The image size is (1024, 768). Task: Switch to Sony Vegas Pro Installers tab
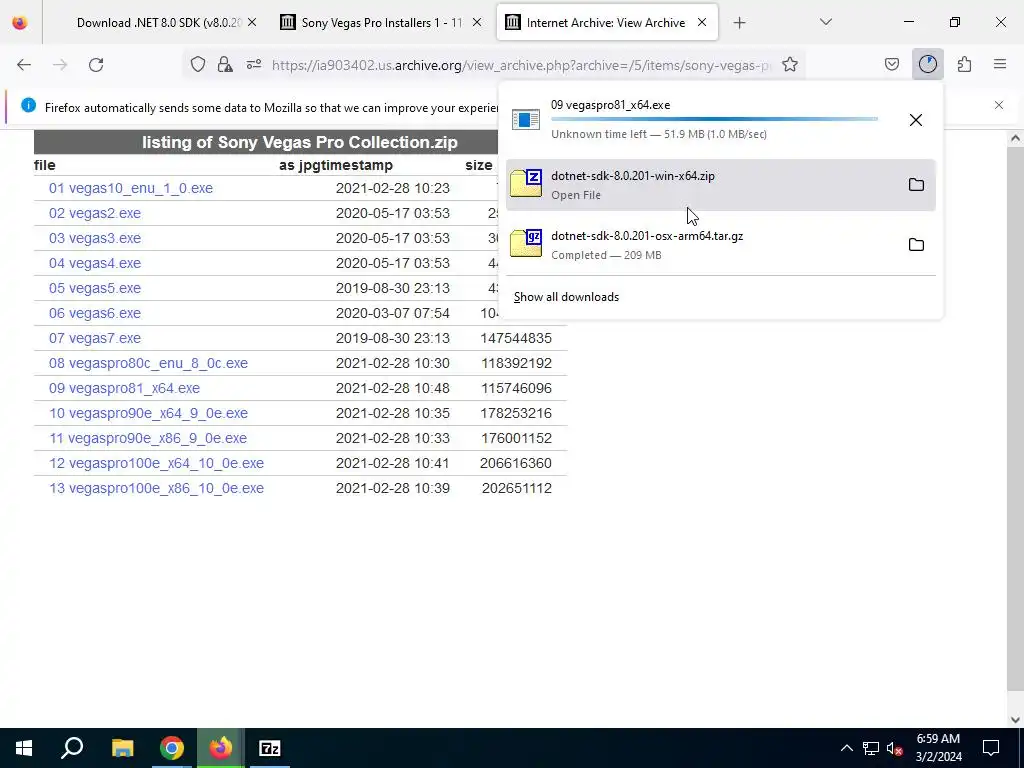[x=381, y=23]
